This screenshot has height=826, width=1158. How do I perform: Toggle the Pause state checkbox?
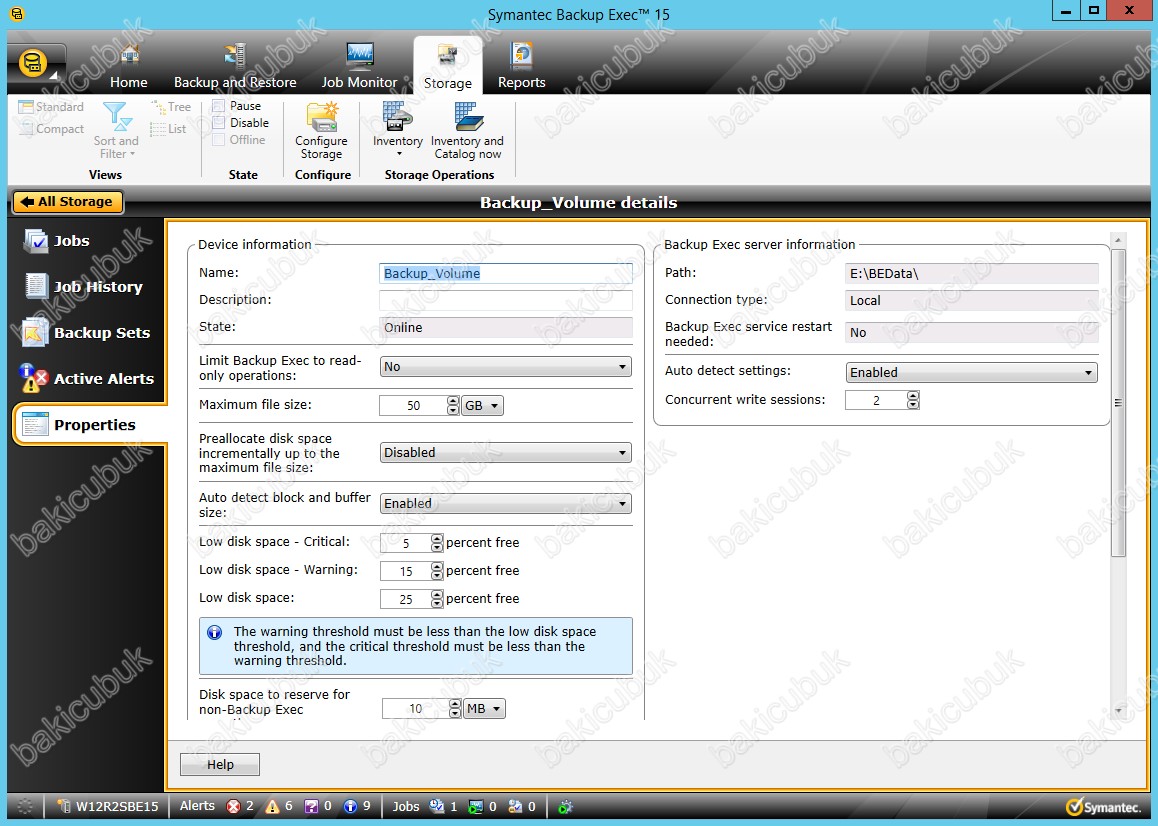[x=219, y=106]
